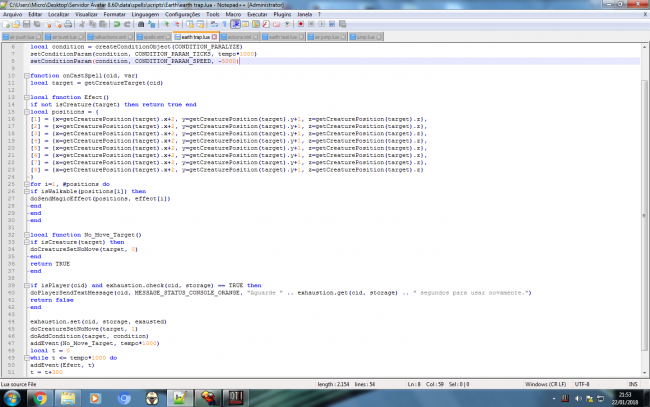Click the taskbar clock showing 21:53
Screen dimensions: 650x407
click(x=625, y=398)
